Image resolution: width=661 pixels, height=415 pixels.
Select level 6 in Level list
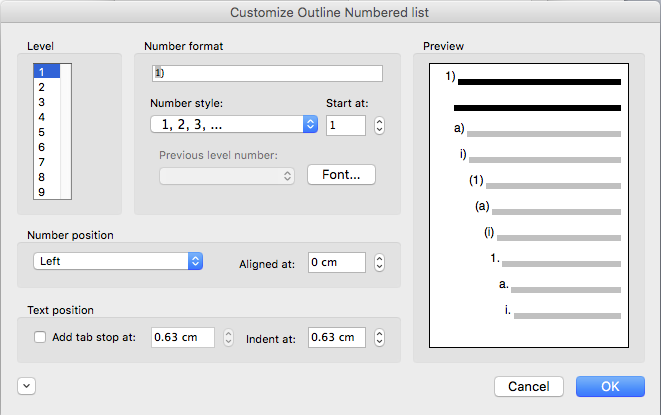(47, 147)
